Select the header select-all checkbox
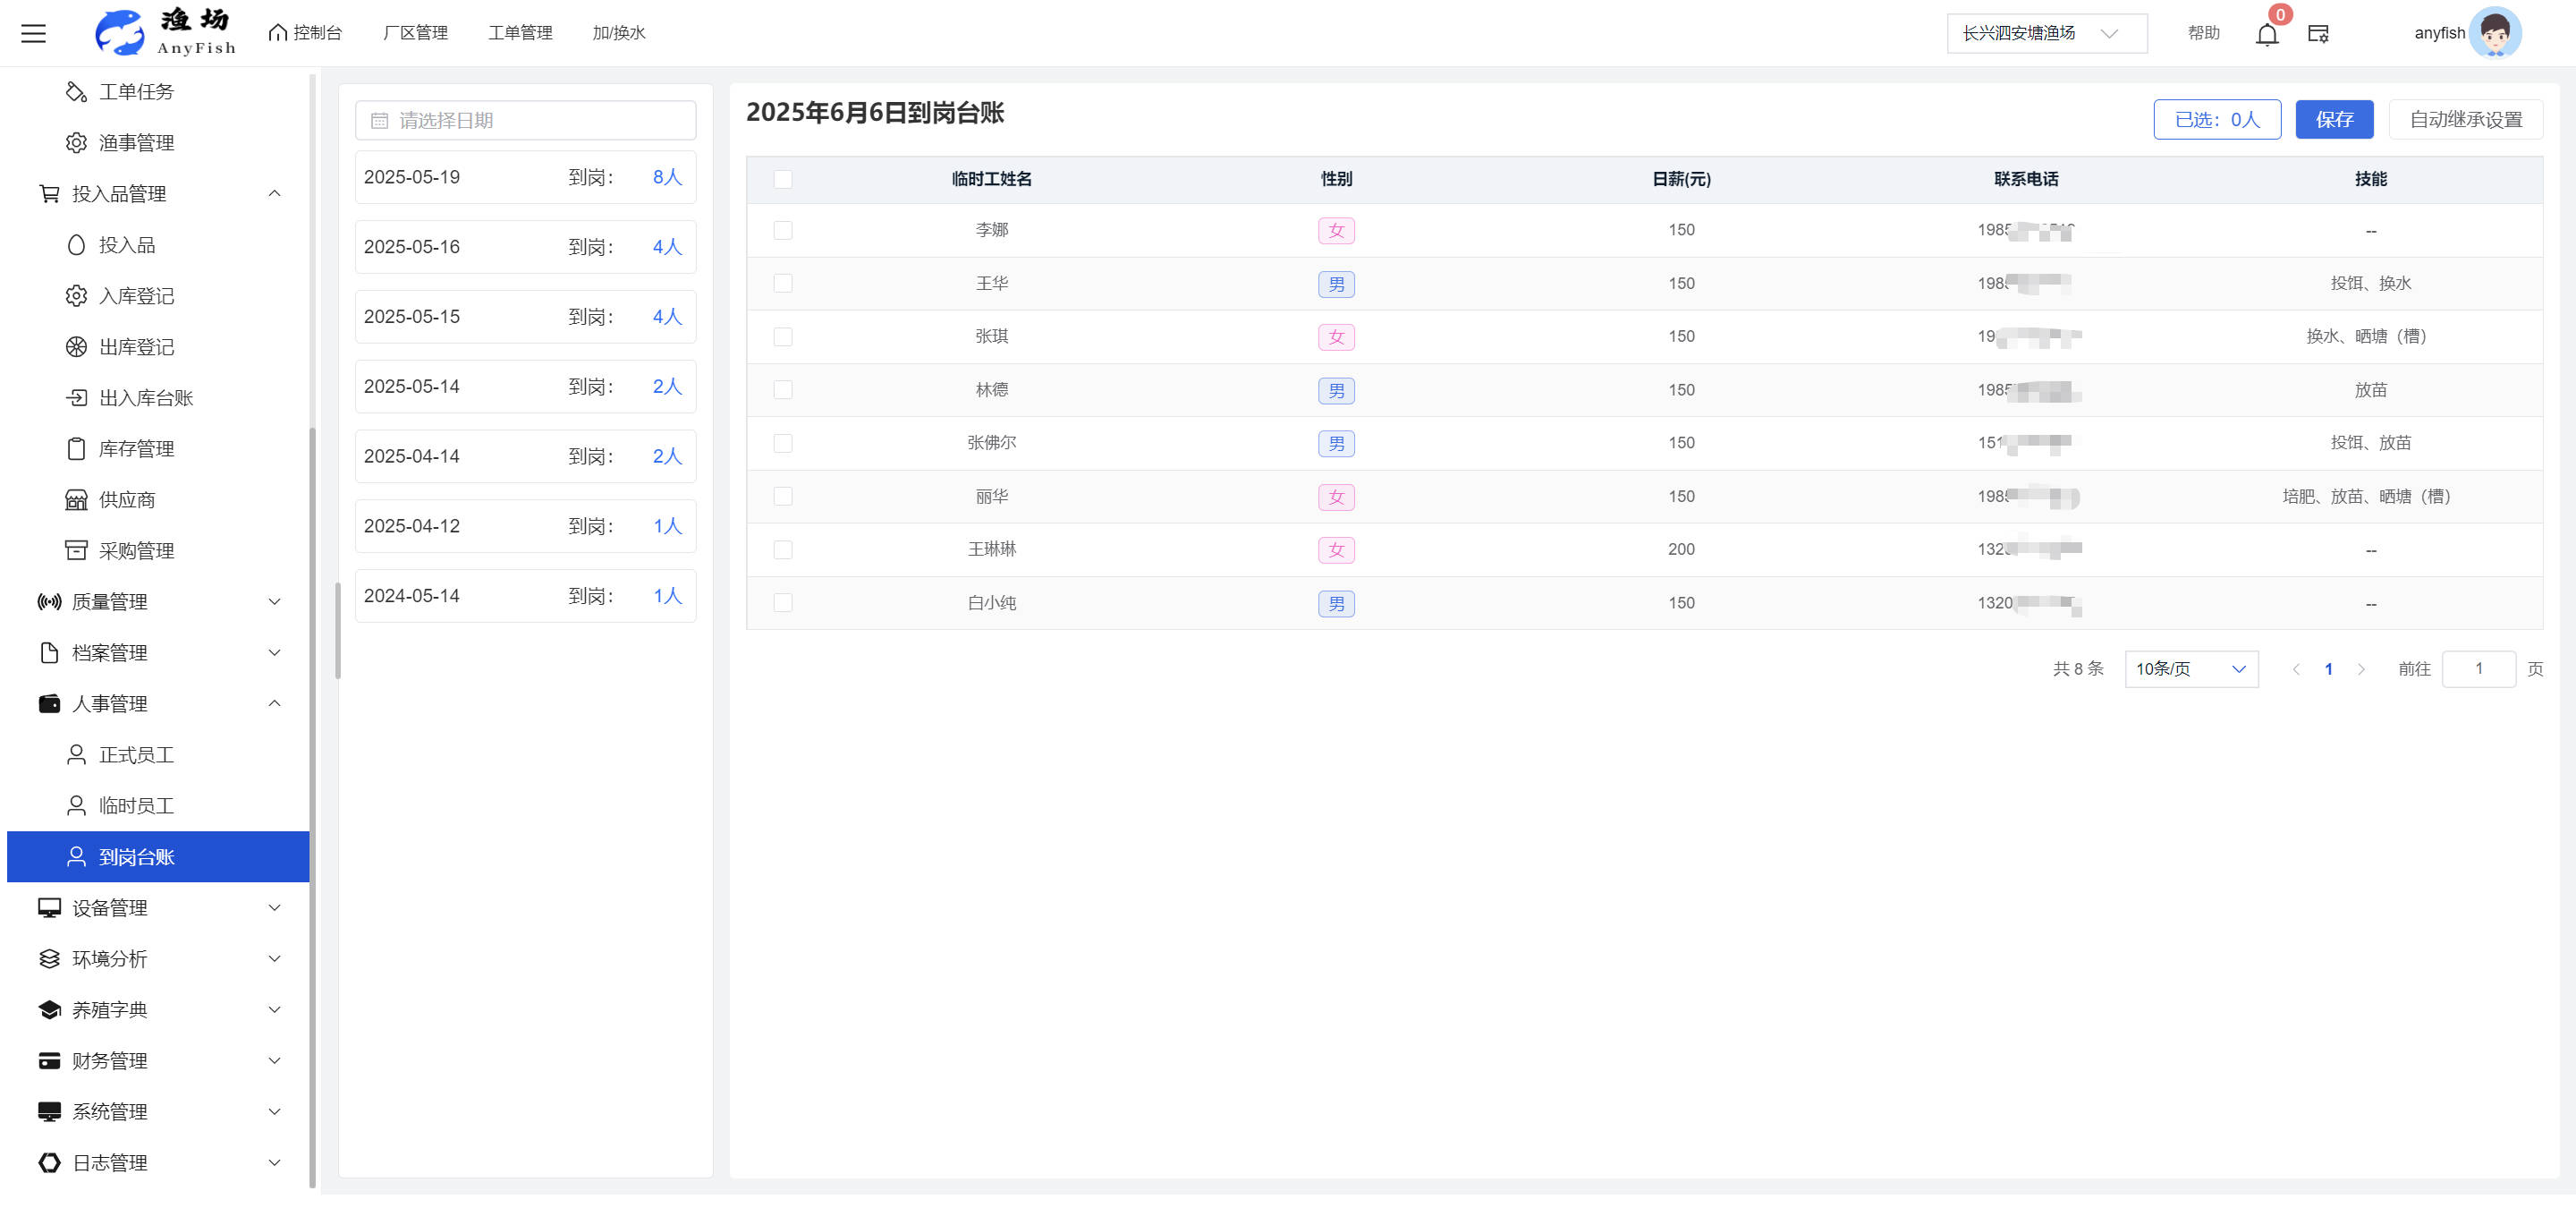This screenshot has width=2576, height=1208. click(x=783, y=179)
